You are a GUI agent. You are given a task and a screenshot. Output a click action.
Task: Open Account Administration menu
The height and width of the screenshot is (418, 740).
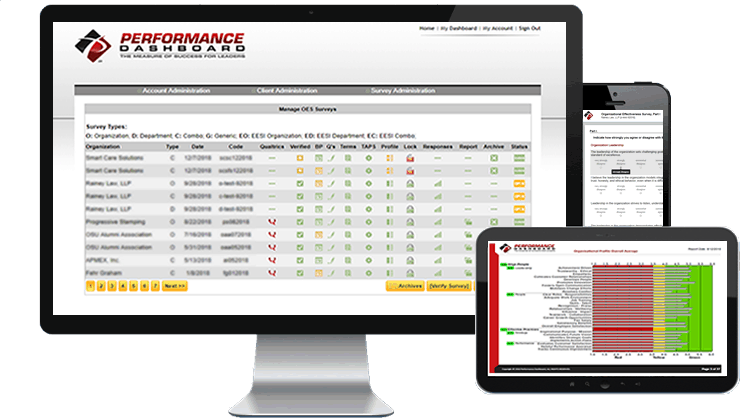click(x=176, y=91)
